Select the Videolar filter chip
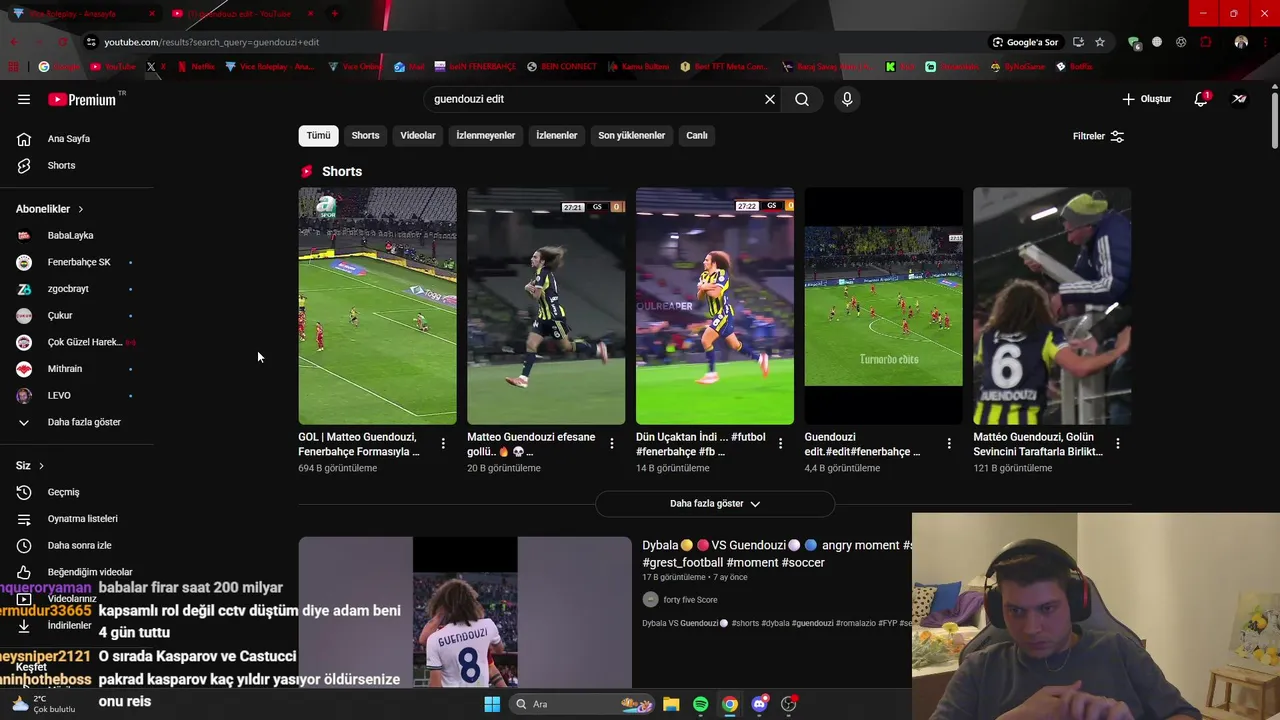Image resolution: width=1280 pixels, height=720 pixels. pyautogui.click(x=418, y=136)
